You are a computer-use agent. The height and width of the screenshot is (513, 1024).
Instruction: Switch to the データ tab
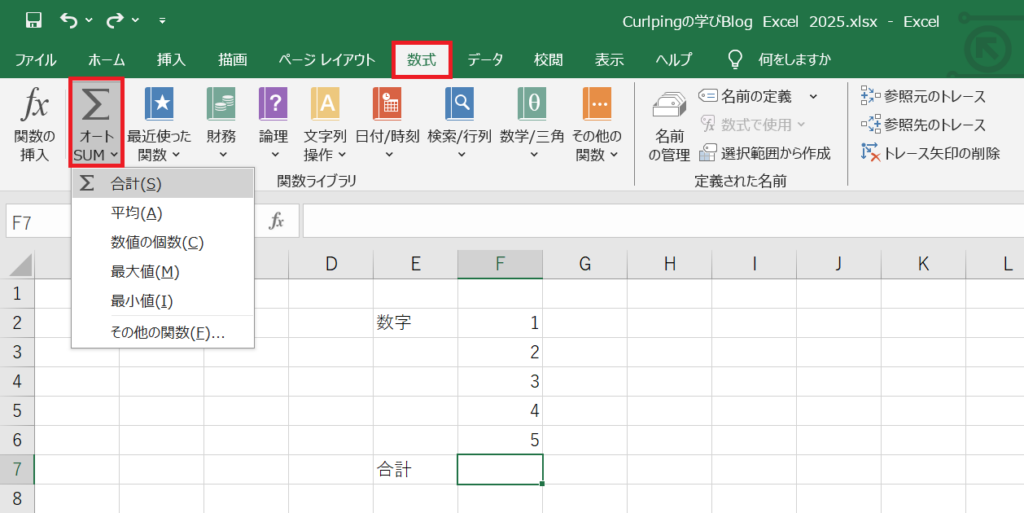[485, 60]
